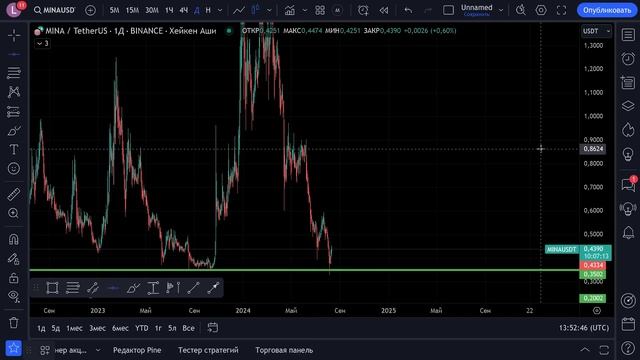Toggle the favorites star toolbar

click(x=13, y=348)
